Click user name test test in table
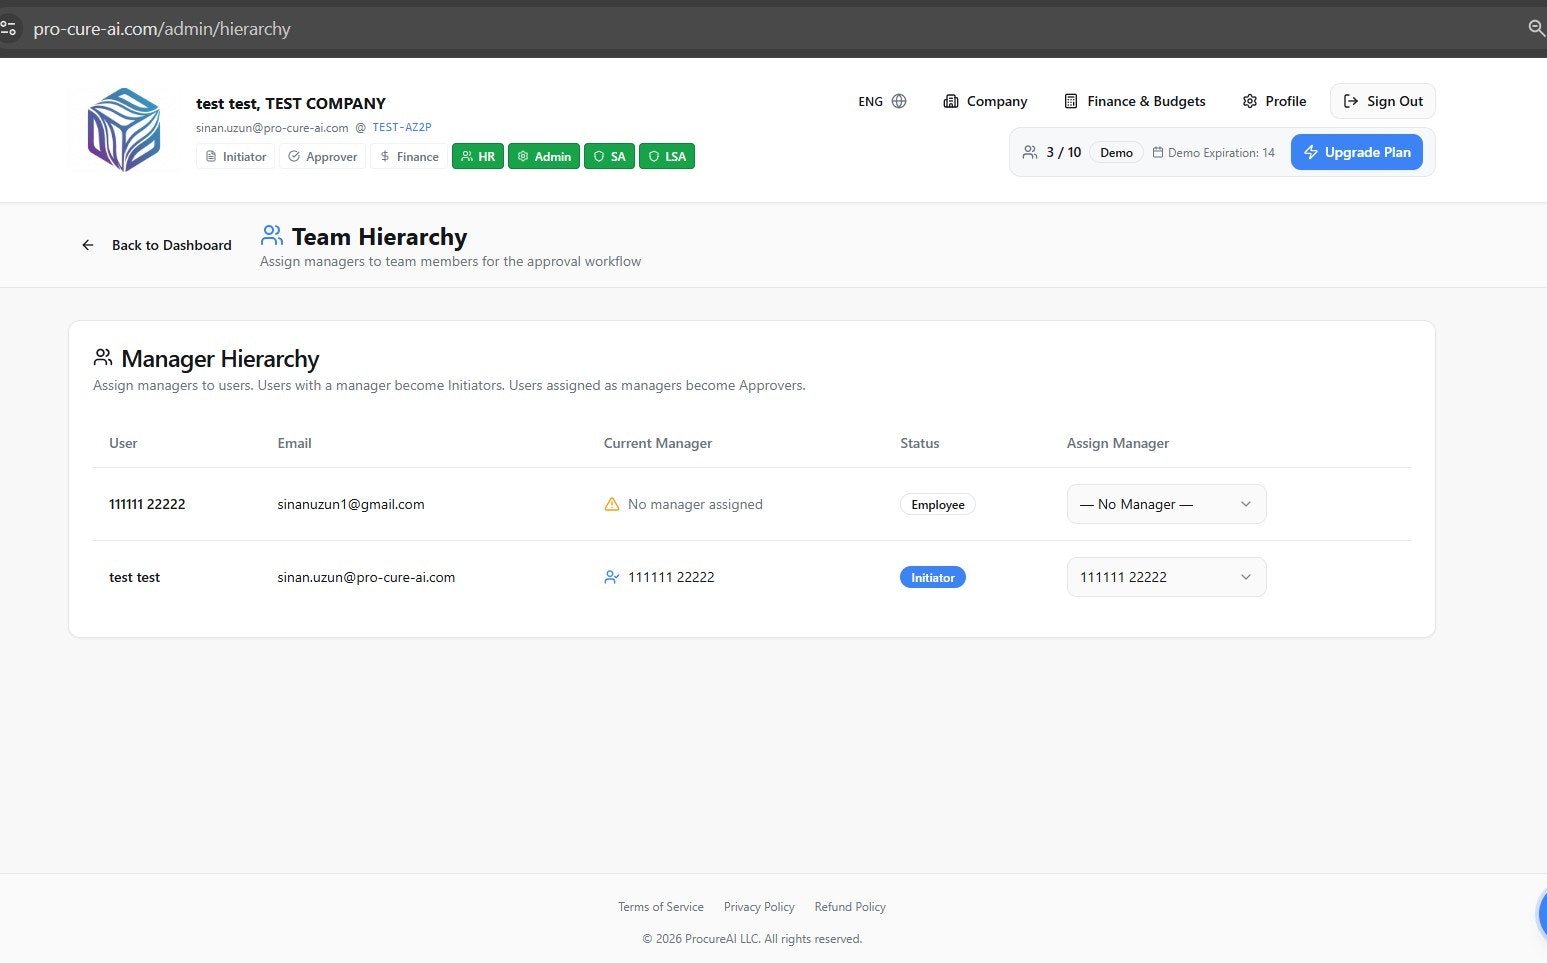Viewport: 1547px width, 963px height. point(134,577)
